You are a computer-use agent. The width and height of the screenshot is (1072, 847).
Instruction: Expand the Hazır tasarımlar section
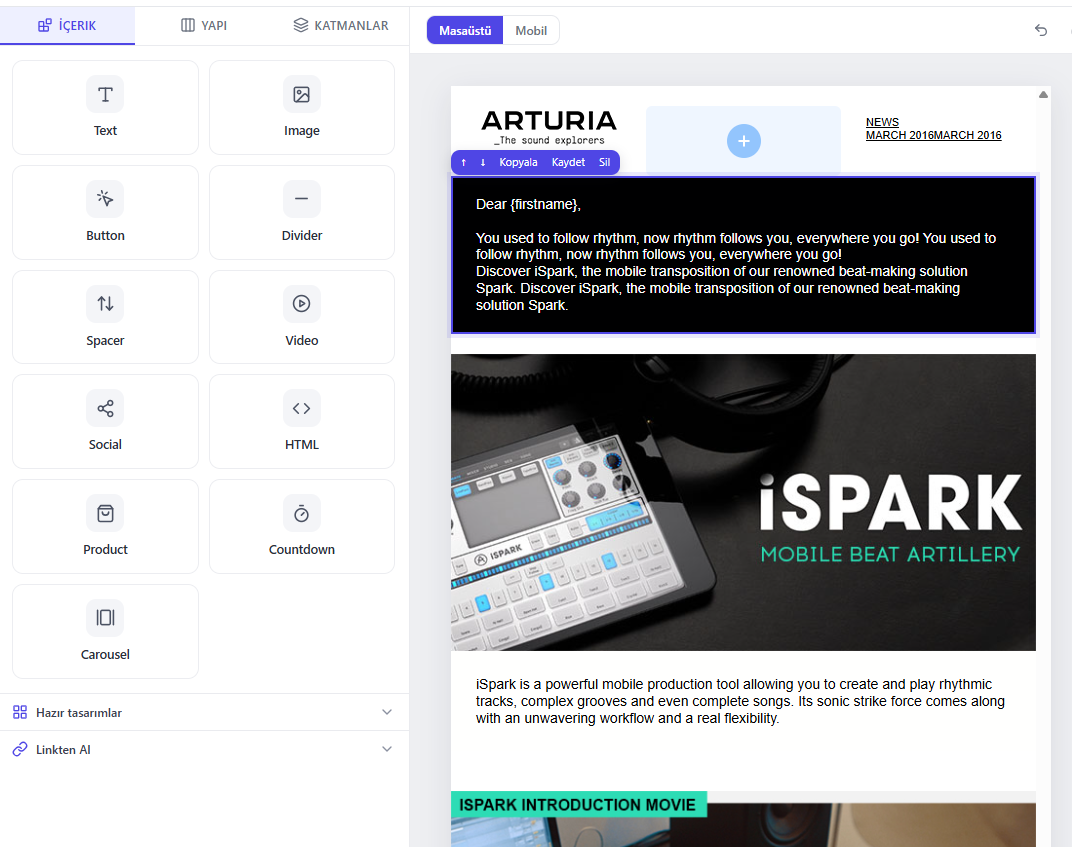tap(204, 712)
